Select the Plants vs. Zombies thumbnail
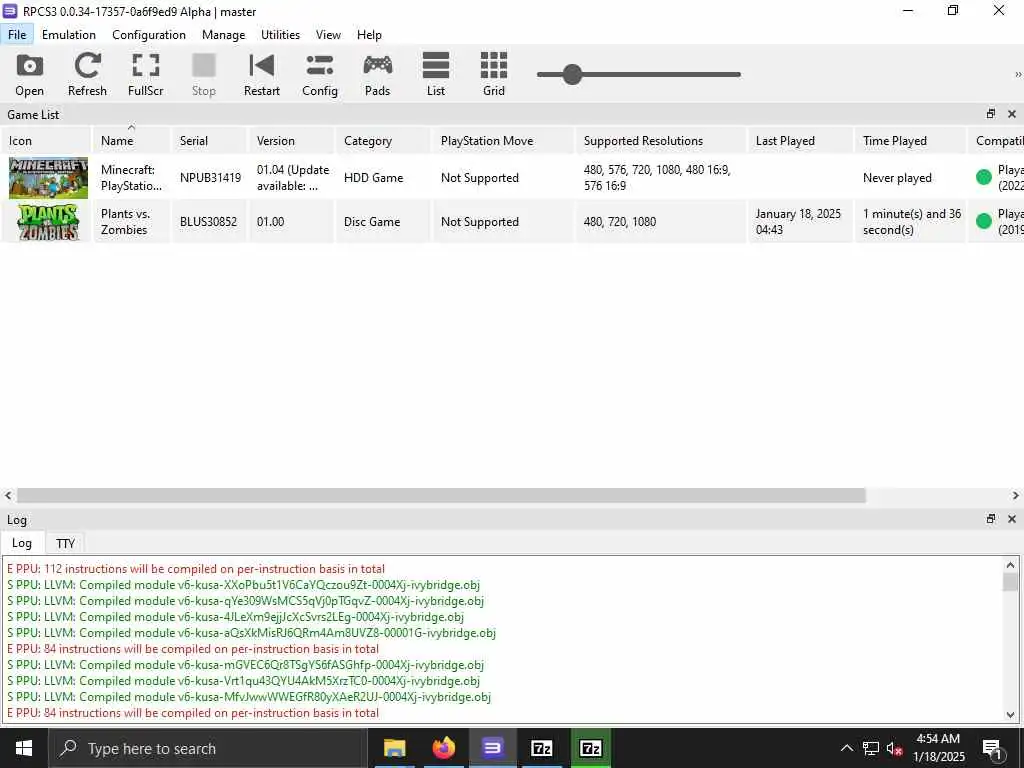 pyautogui.click(x=48, y=222)
